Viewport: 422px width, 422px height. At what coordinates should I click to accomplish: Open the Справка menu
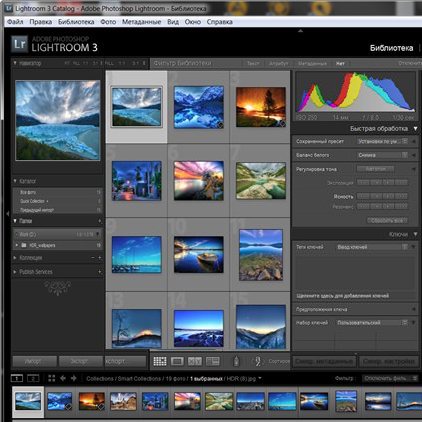[x=220, y=22]
